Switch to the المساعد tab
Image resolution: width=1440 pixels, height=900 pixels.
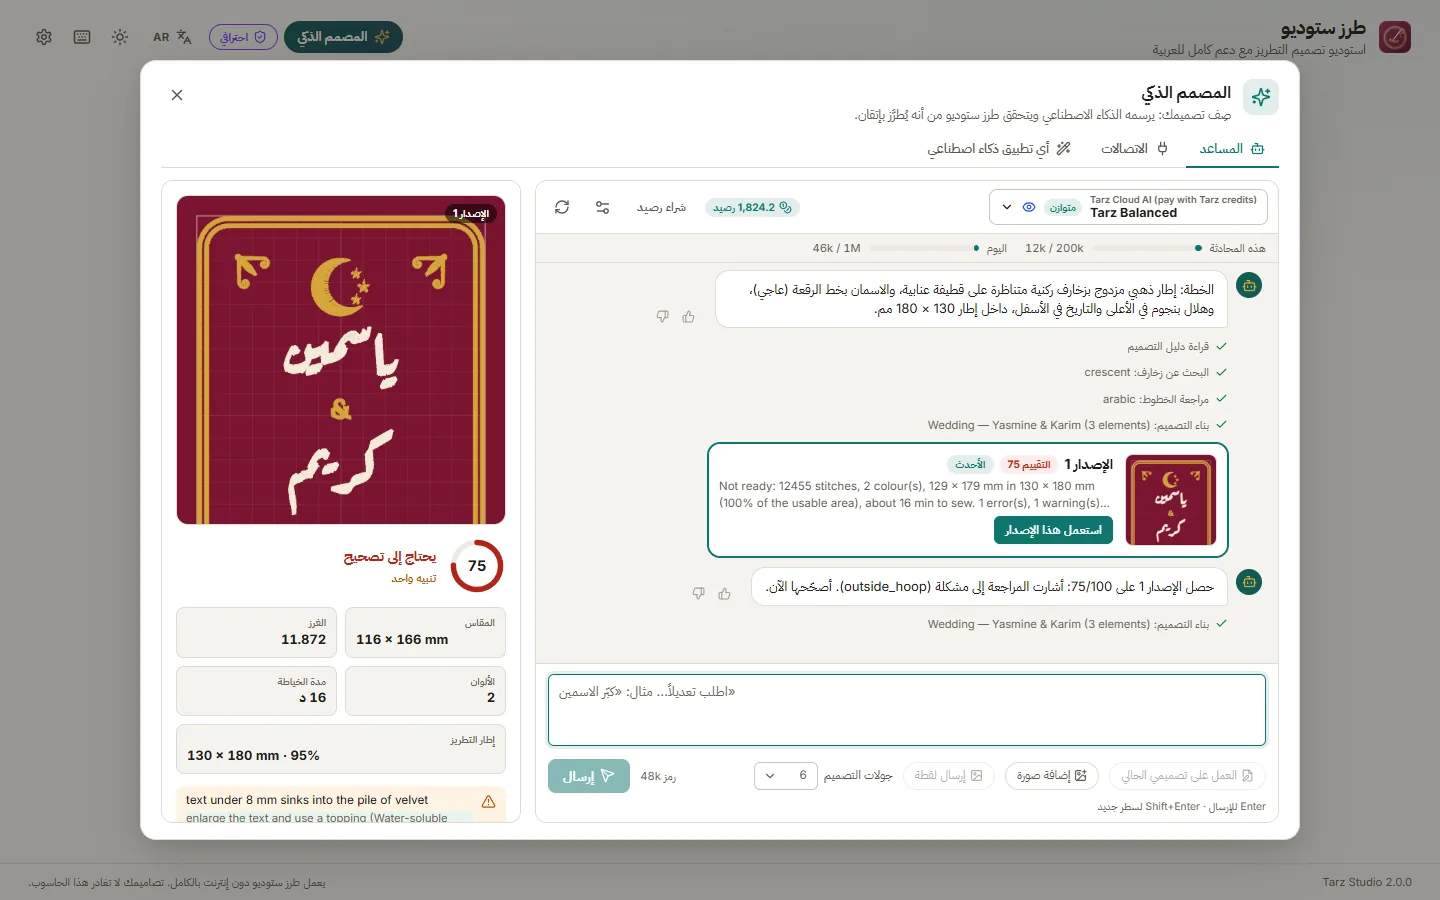1231,149
